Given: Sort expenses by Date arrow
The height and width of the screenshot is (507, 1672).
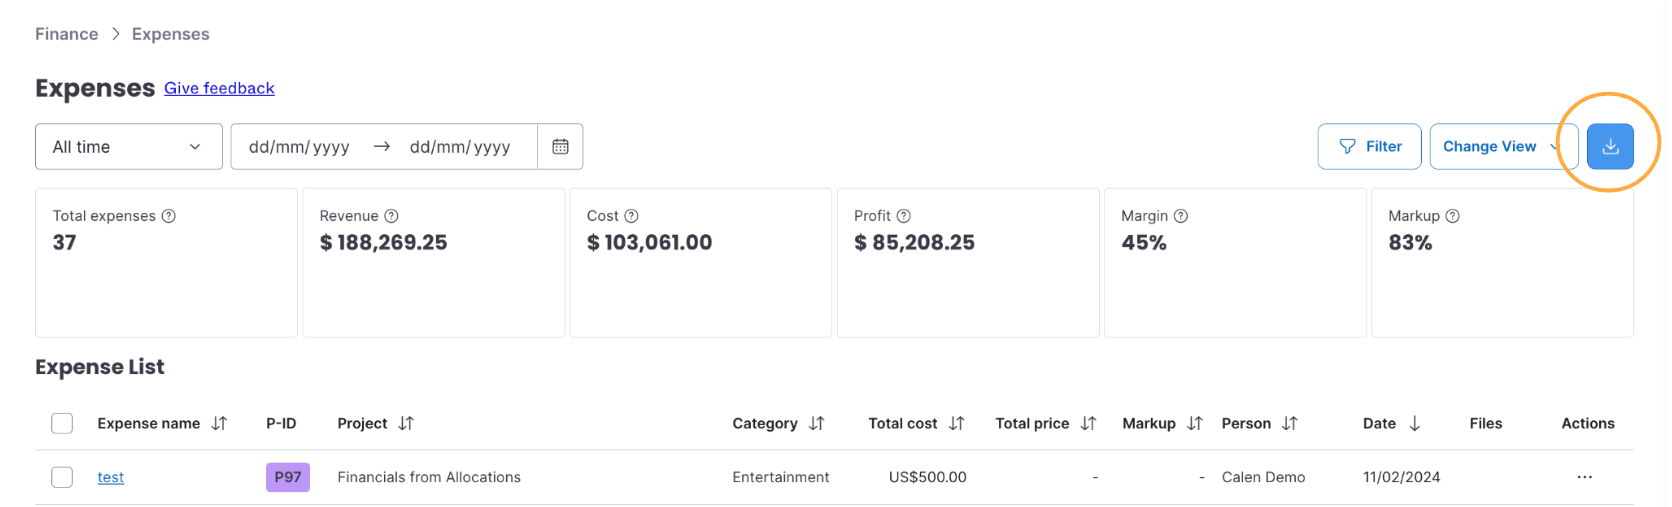Looking at the screenshot, I should pyautogui.click(x=1414, y=423).
